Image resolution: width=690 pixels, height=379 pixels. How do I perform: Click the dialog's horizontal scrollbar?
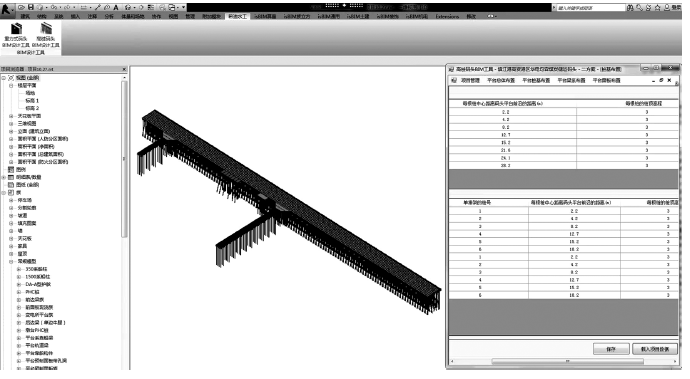567,361
